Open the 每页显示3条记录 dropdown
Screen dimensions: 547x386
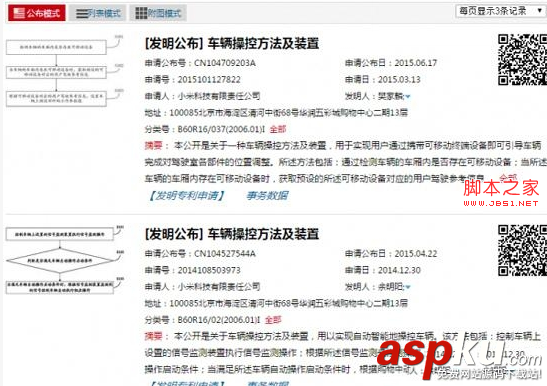point(501,11)
